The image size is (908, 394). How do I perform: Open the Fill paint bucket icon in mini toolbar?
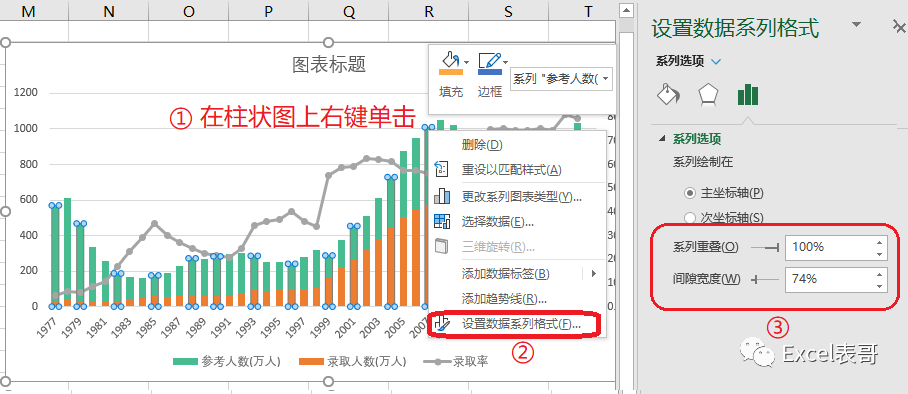451,63
